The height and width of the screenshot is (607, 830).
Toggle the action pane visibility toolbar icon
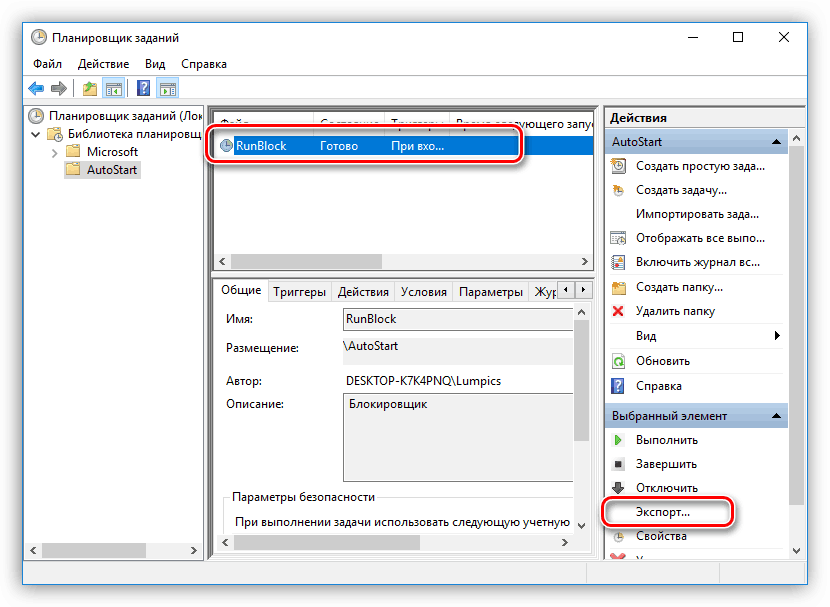(x=167, y=88)
